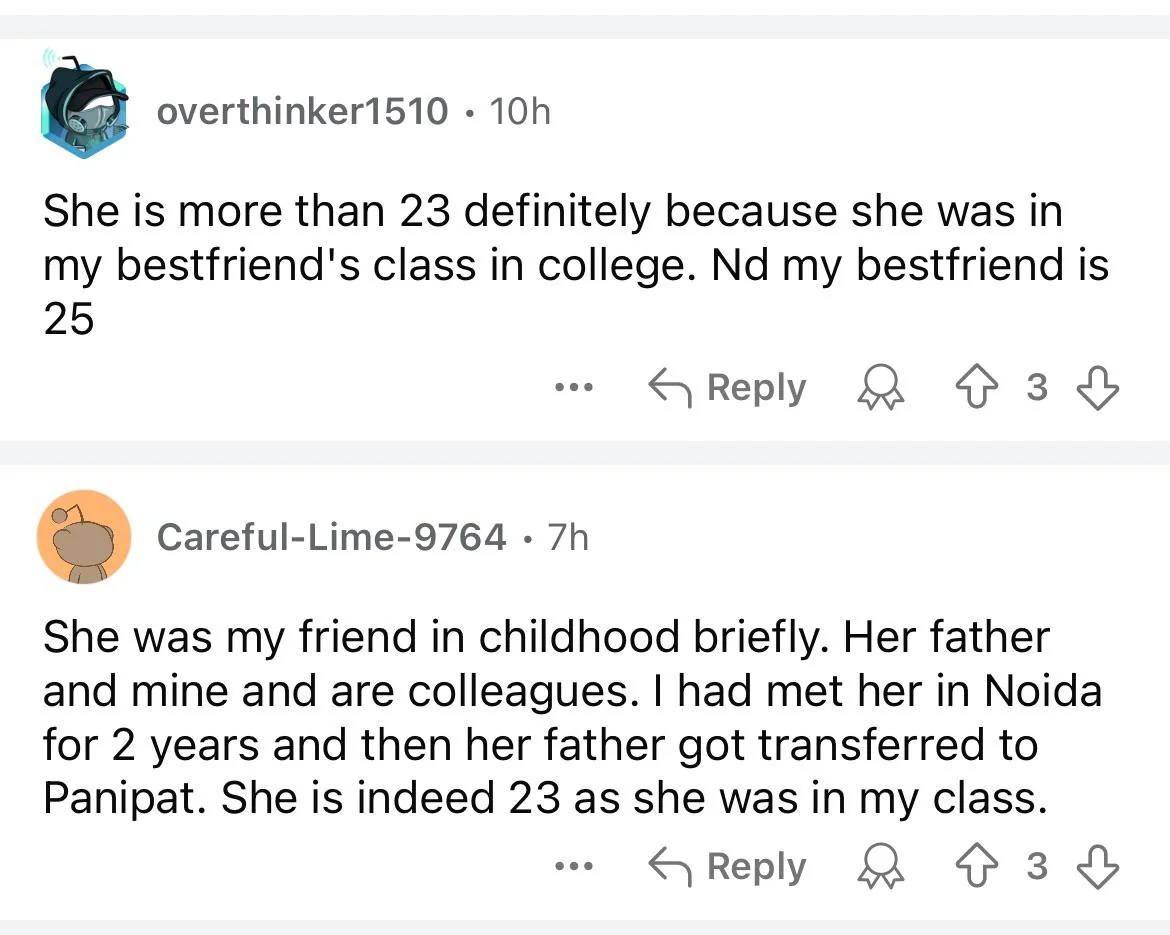Reply to overthinker1510's comment
Image resolution: width=1170 pixels, height=935 pixels.
pos(728,388)
